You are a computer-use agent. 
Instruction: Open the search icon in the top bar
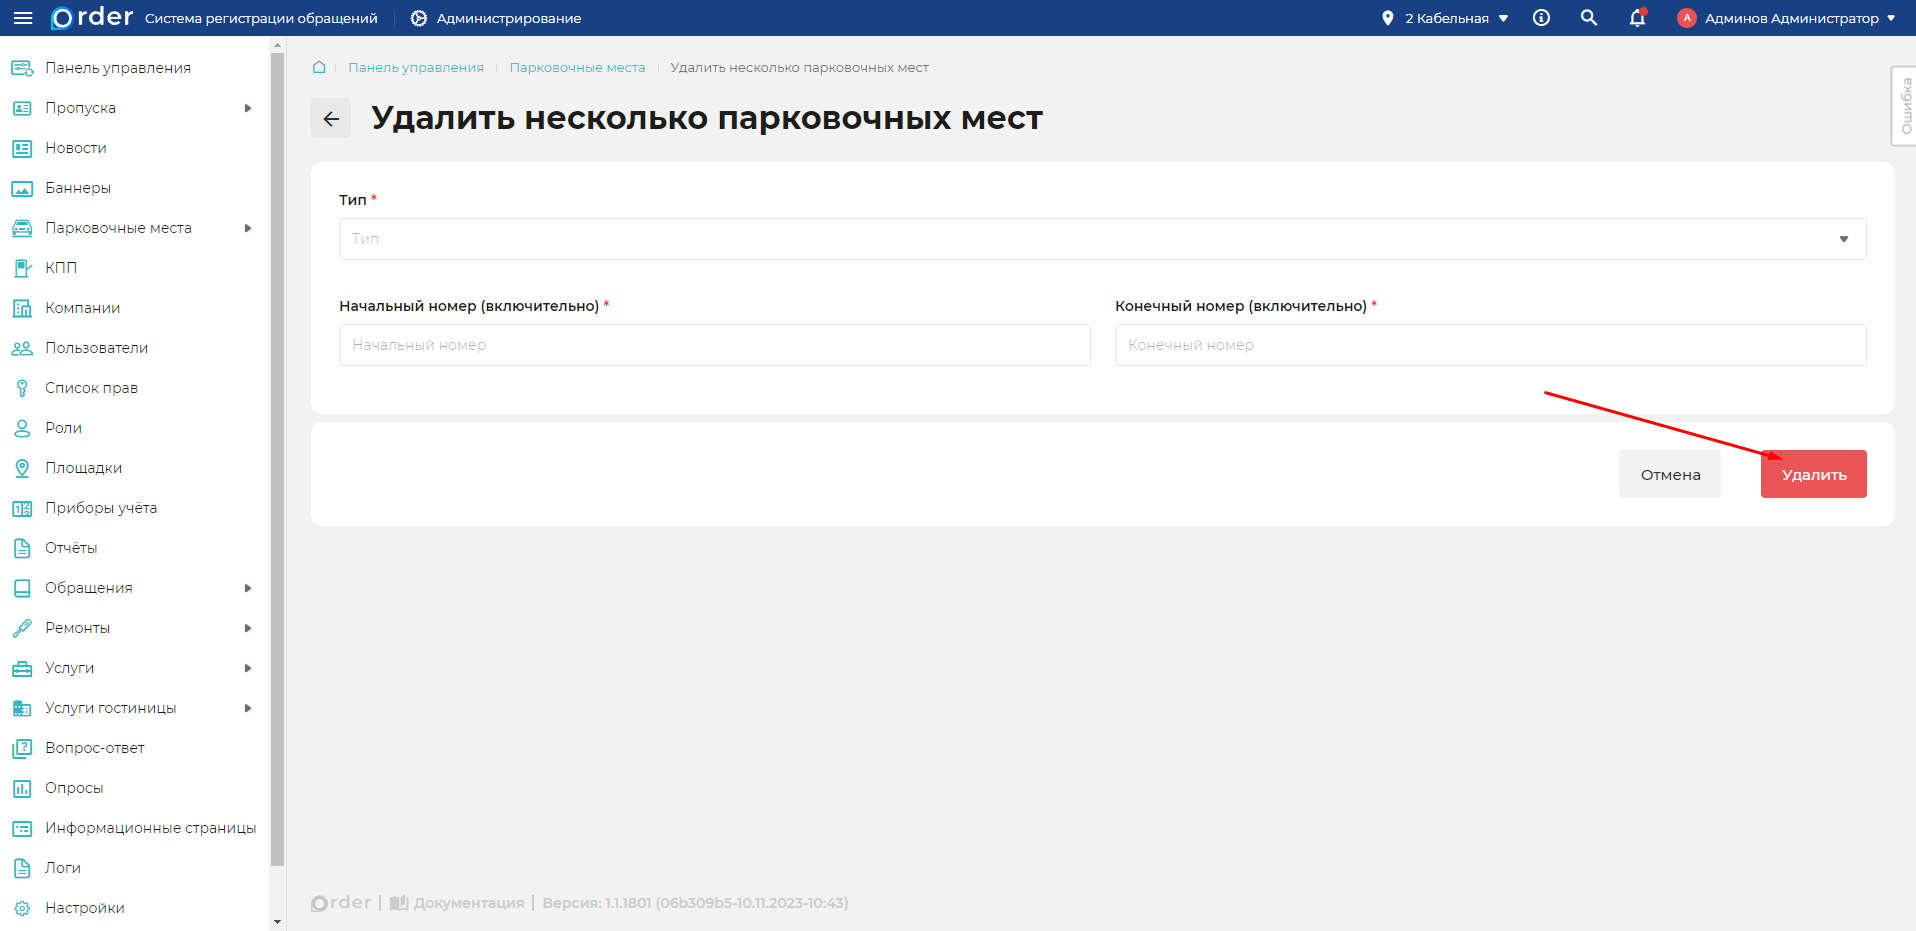1588,18
